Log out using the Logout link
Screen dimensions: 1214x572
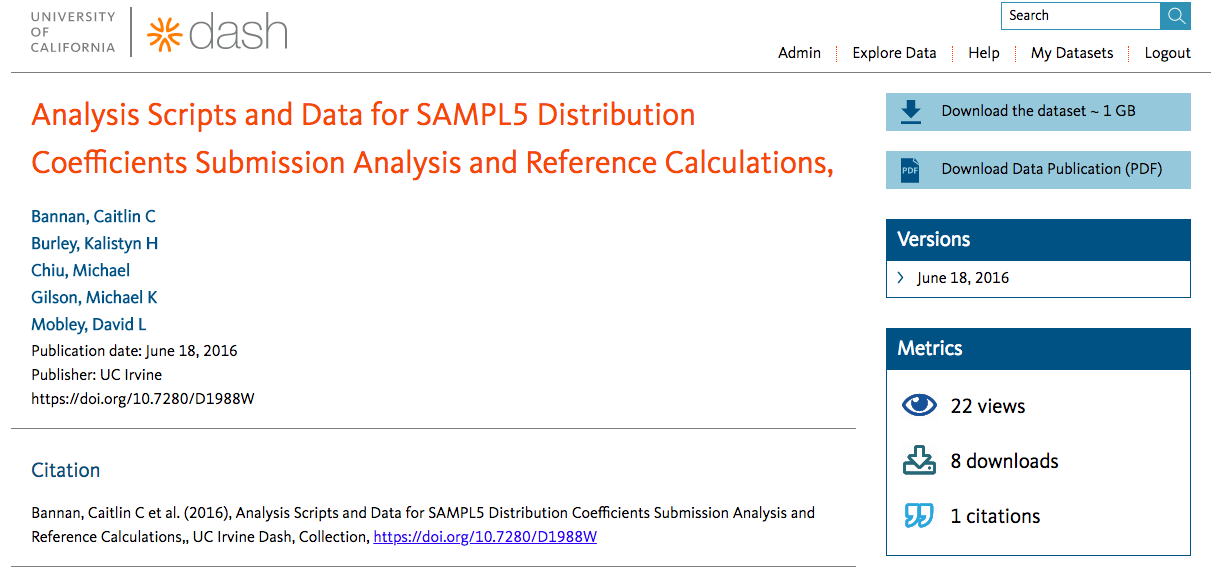point(1167,53)
